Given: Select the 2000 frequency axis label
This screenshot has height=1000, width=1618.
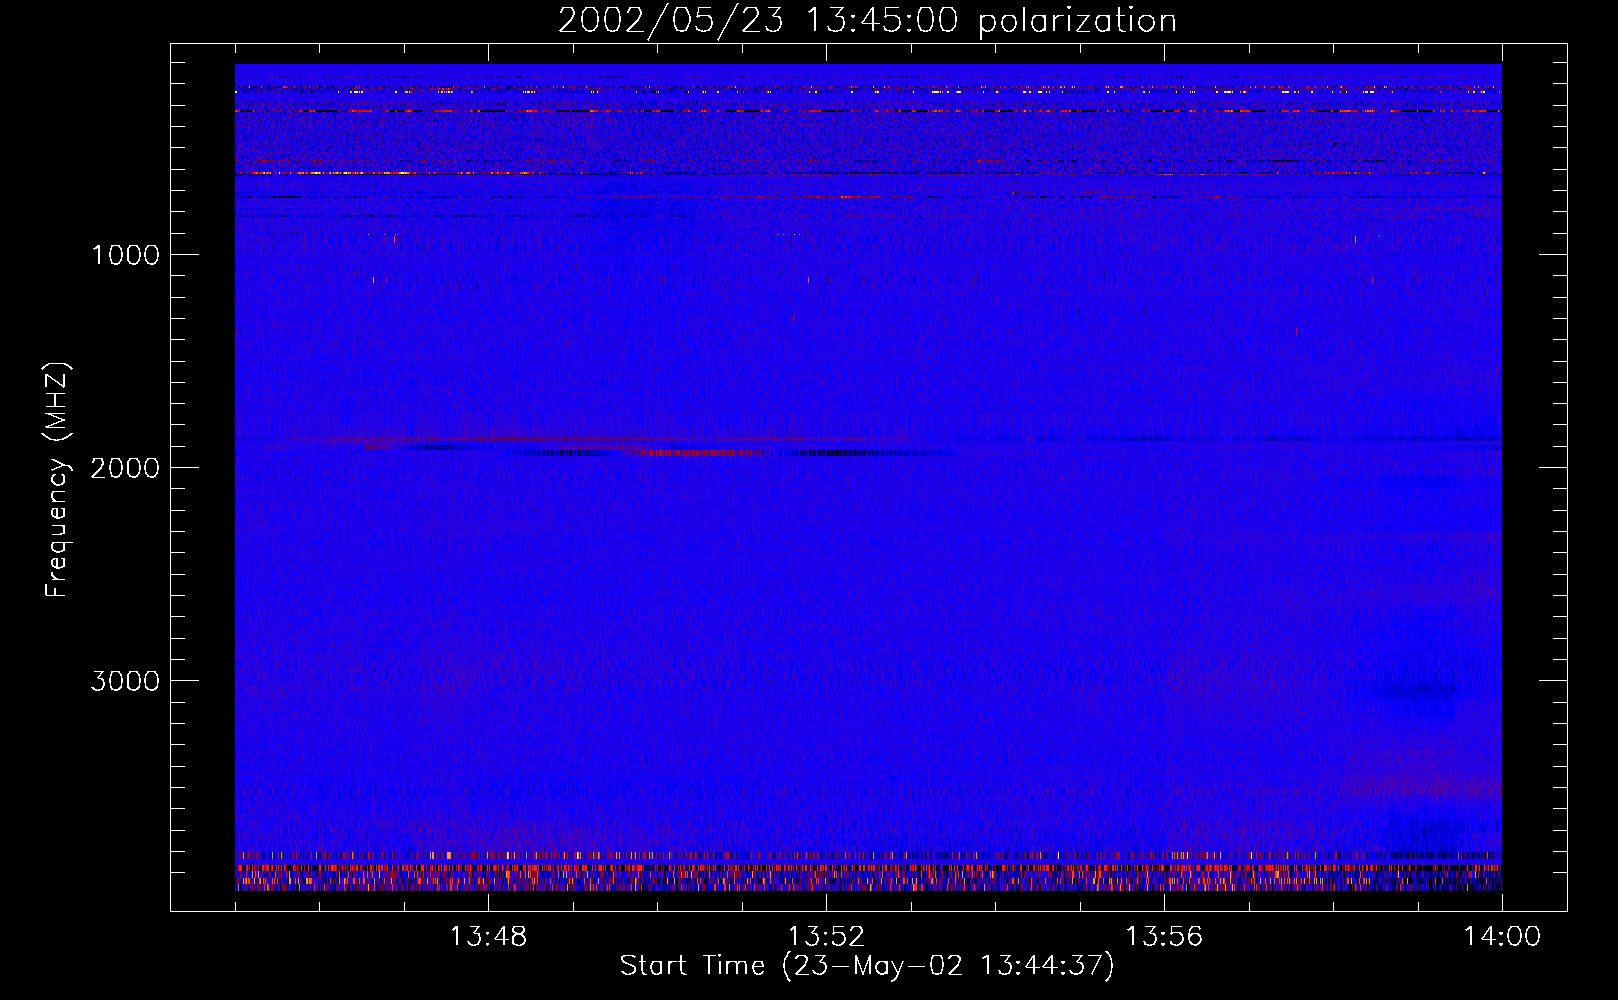Looking at the screenshot, I should coord(125,468).
